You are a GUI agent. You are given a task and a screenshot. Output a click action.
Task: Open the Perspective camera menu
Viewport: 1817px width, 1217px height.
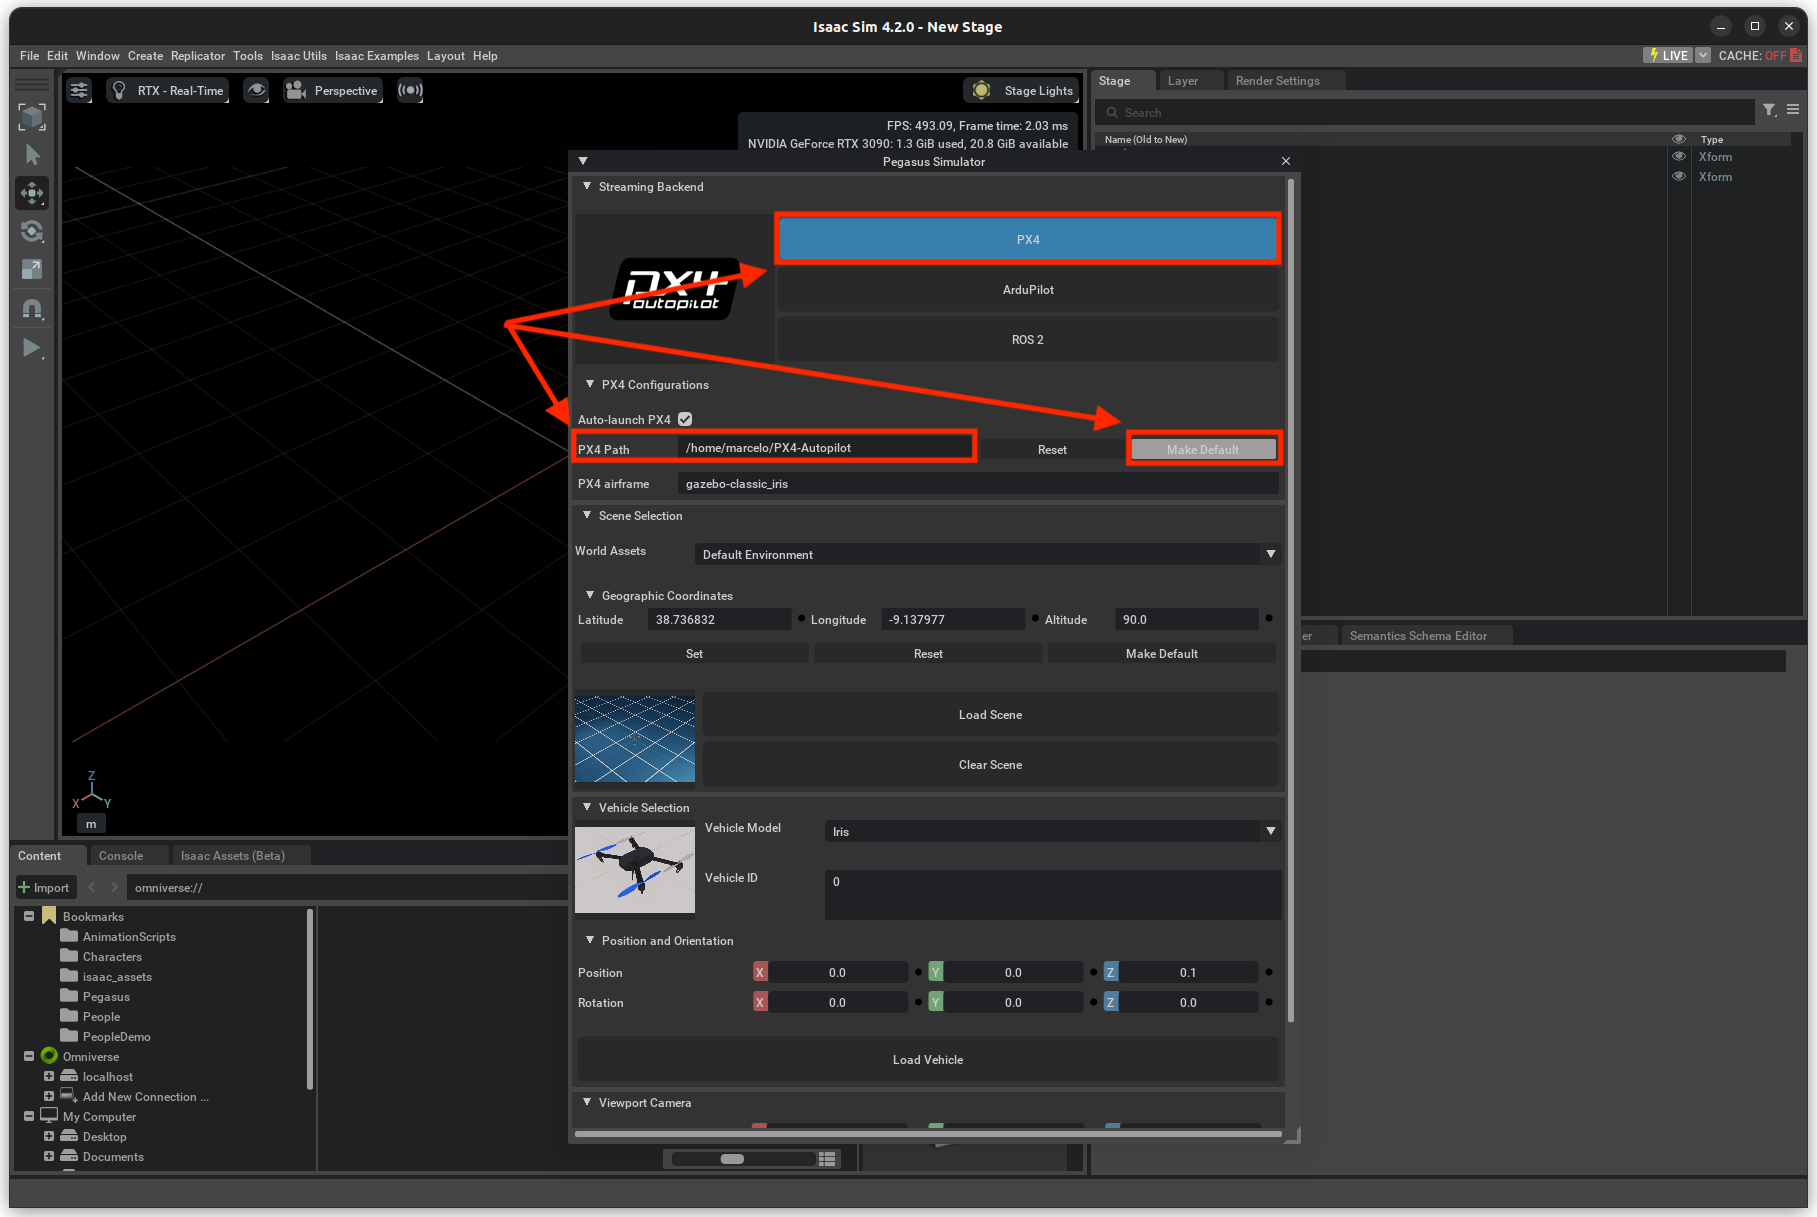point(333,90)
